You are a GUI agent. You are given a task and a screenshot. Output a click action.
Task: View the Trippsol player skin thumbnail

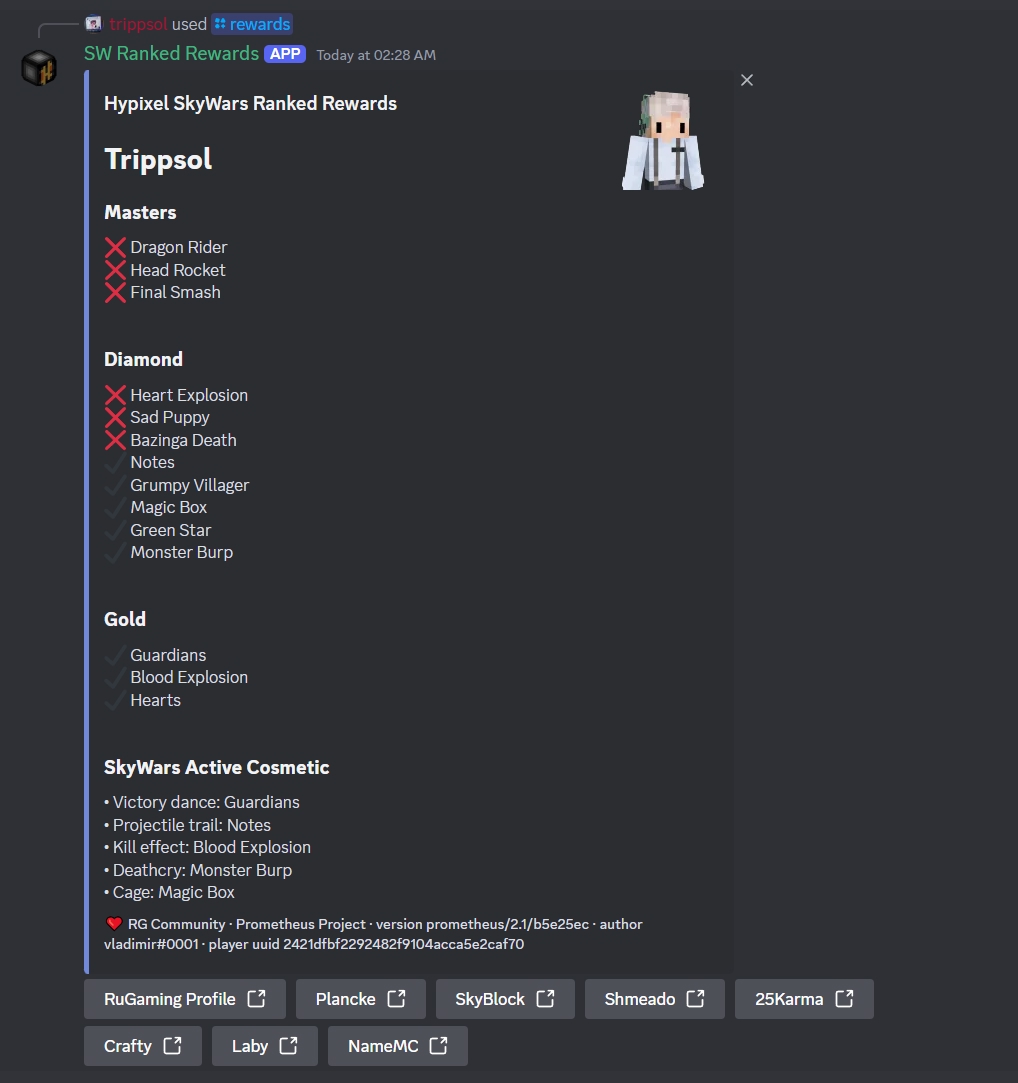point(663,140)
